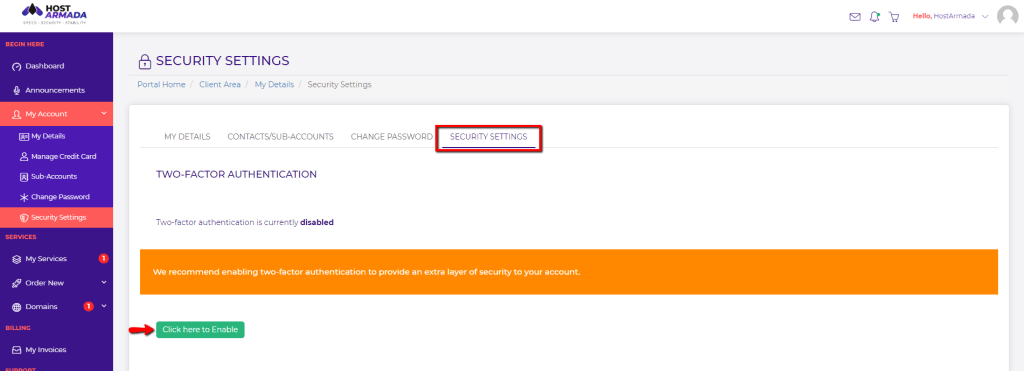Click the Change Password asterisk icon
The width and height of the screenshot is (1024, 371).
(x=24, y=197)
